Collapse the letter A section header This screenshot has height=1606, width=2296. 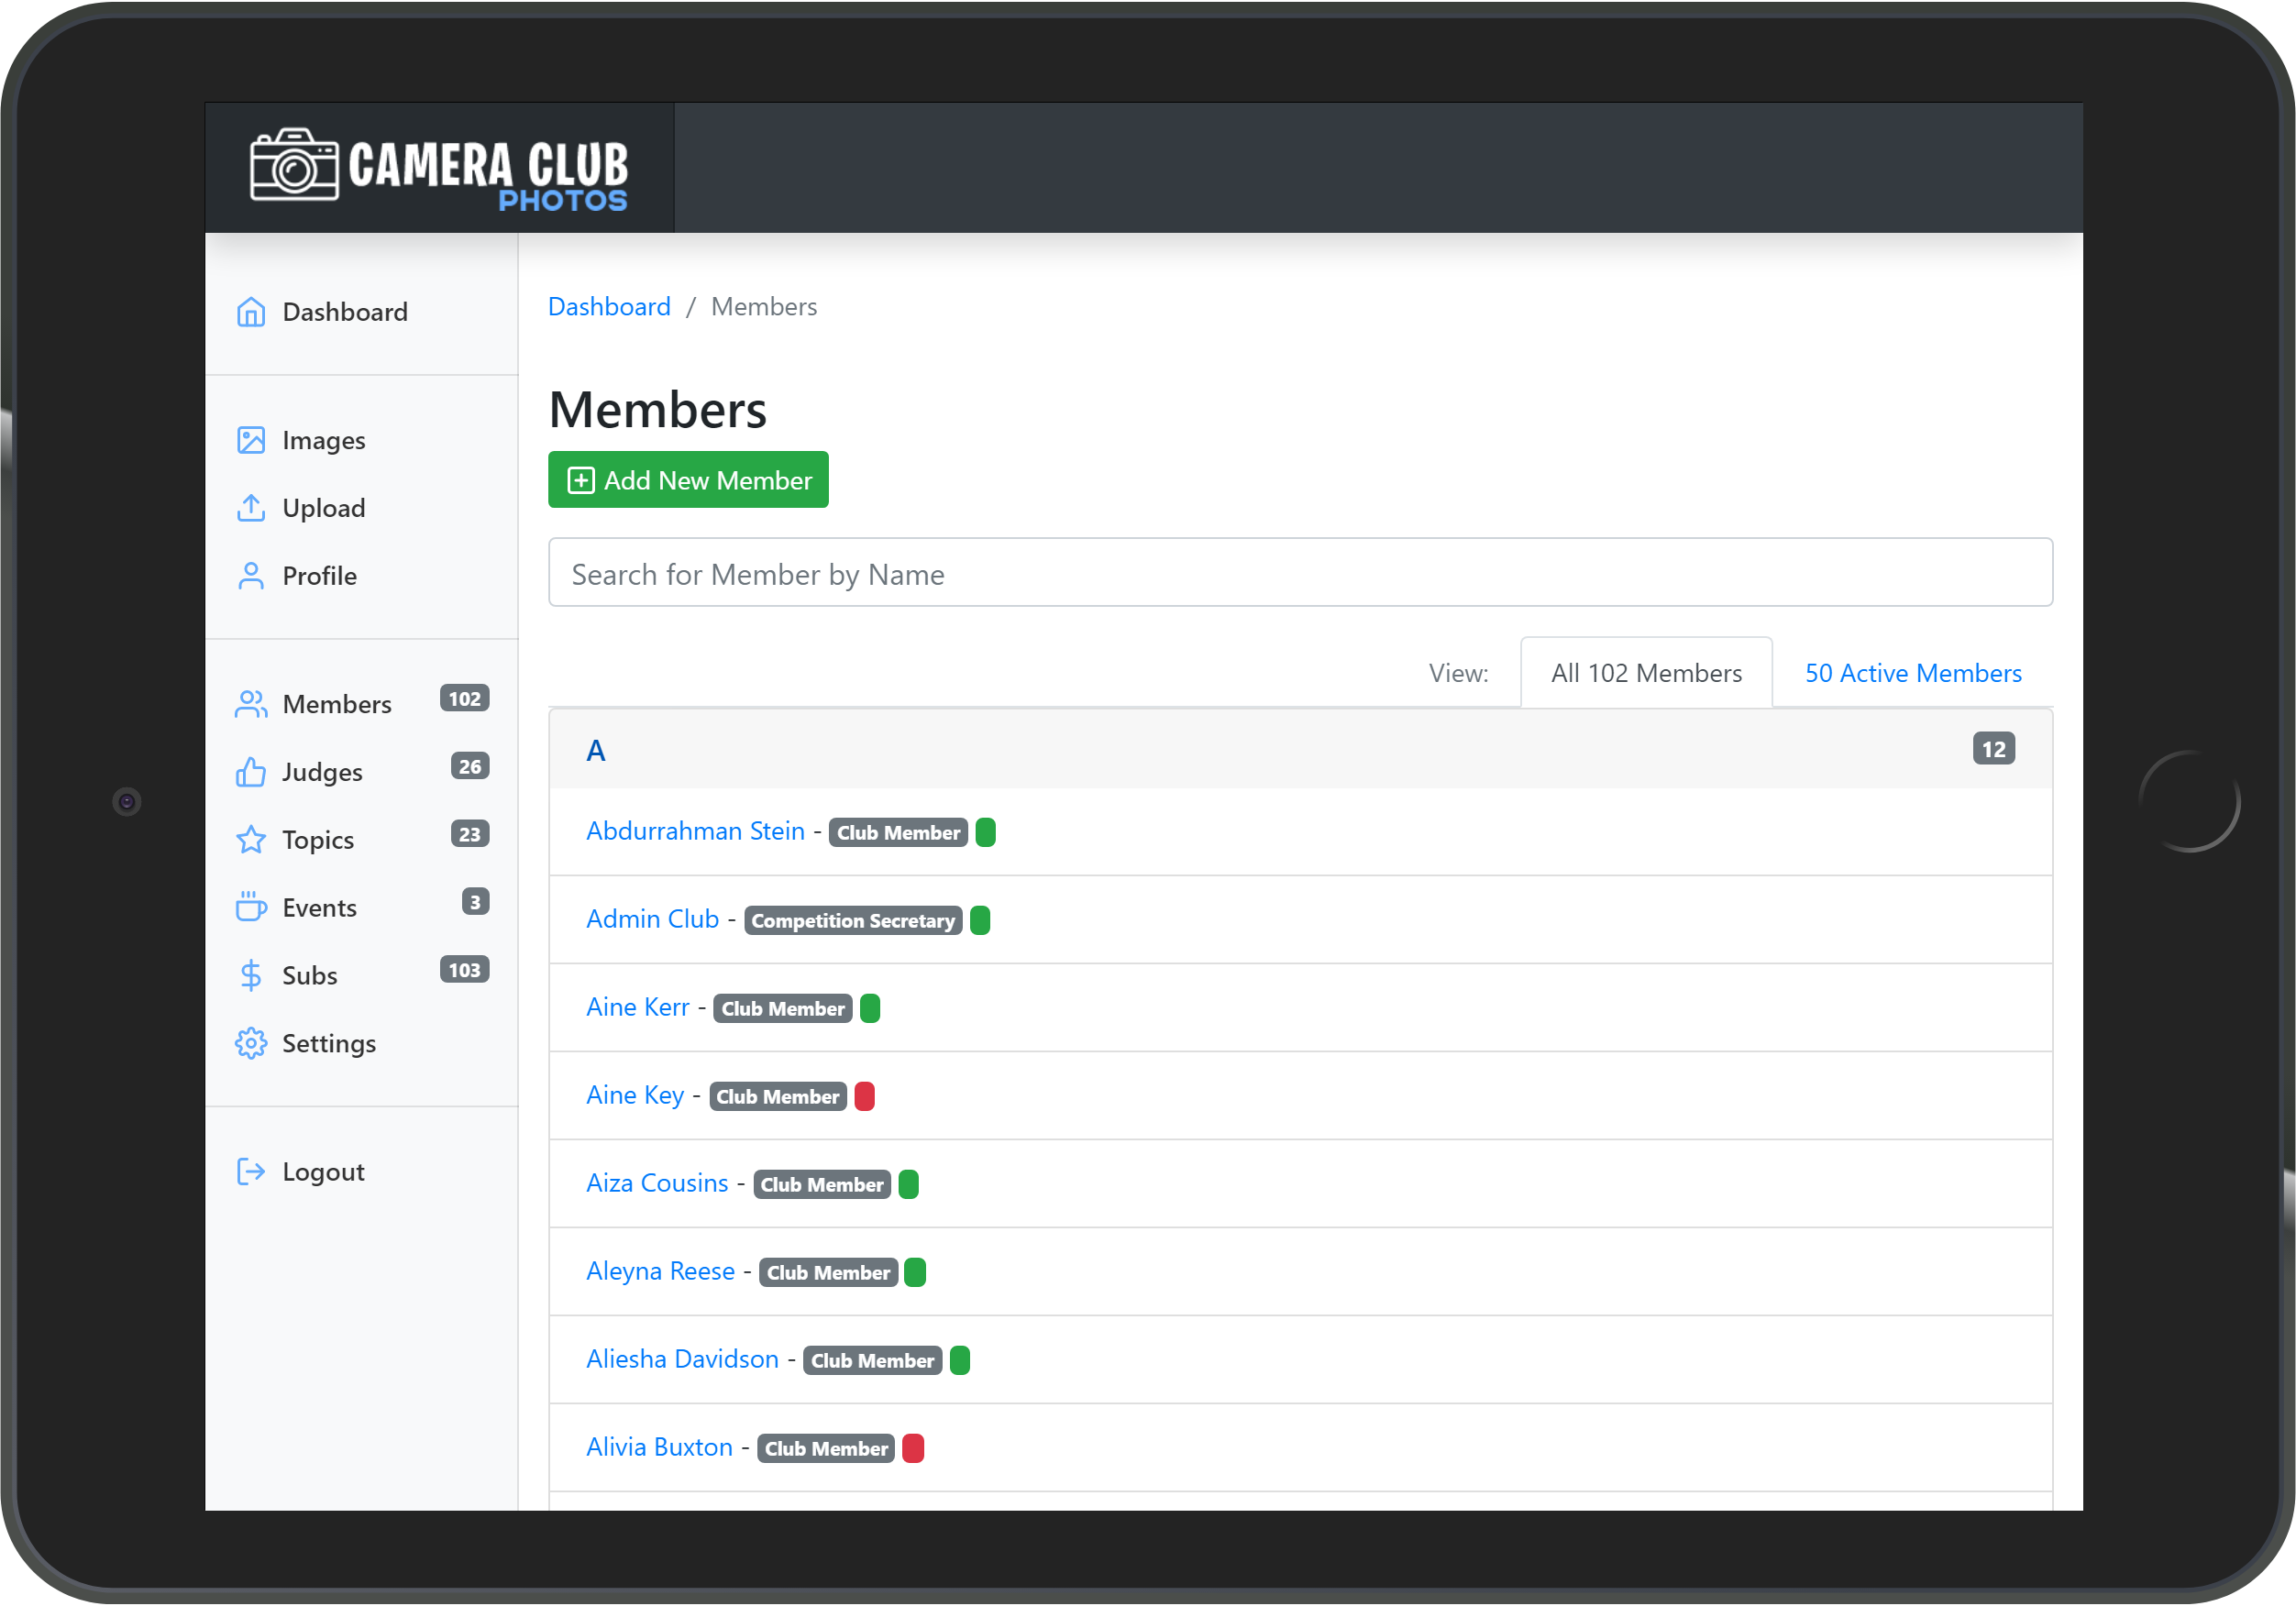(x=596, y=751)
